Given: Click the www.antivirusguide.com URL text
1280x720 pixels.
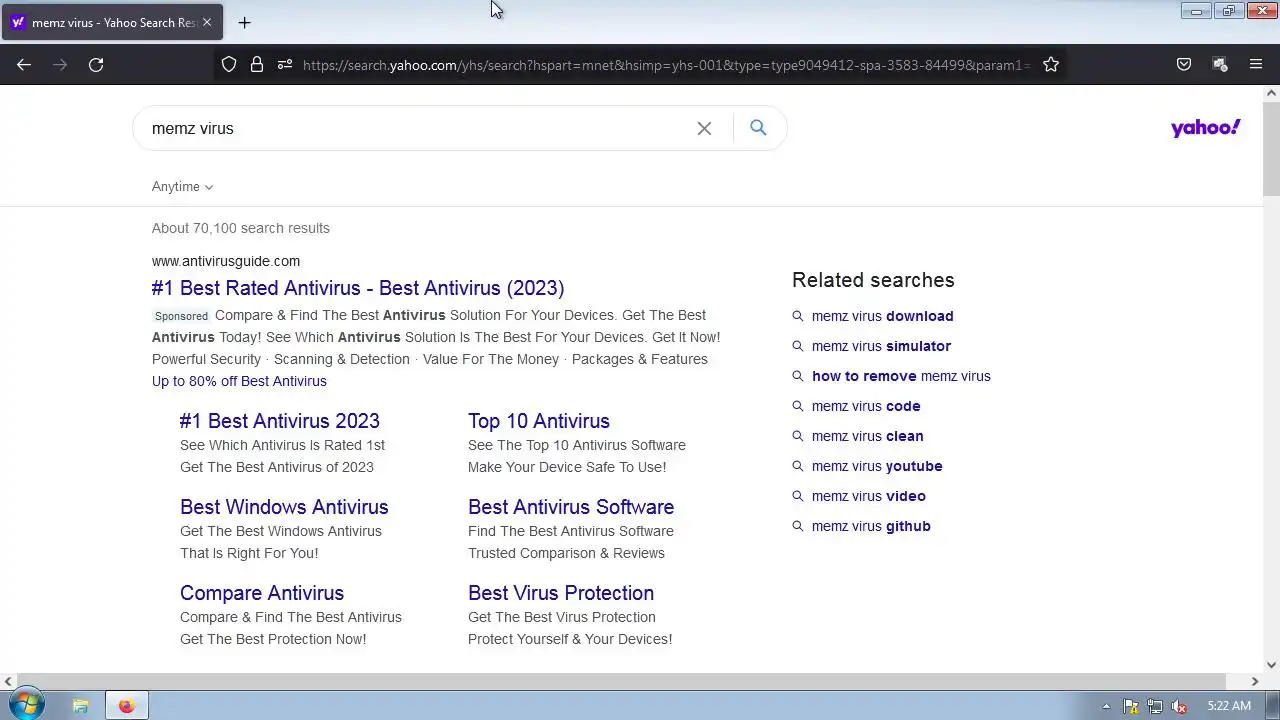Looking at the screenshot, I should point(226,261).
